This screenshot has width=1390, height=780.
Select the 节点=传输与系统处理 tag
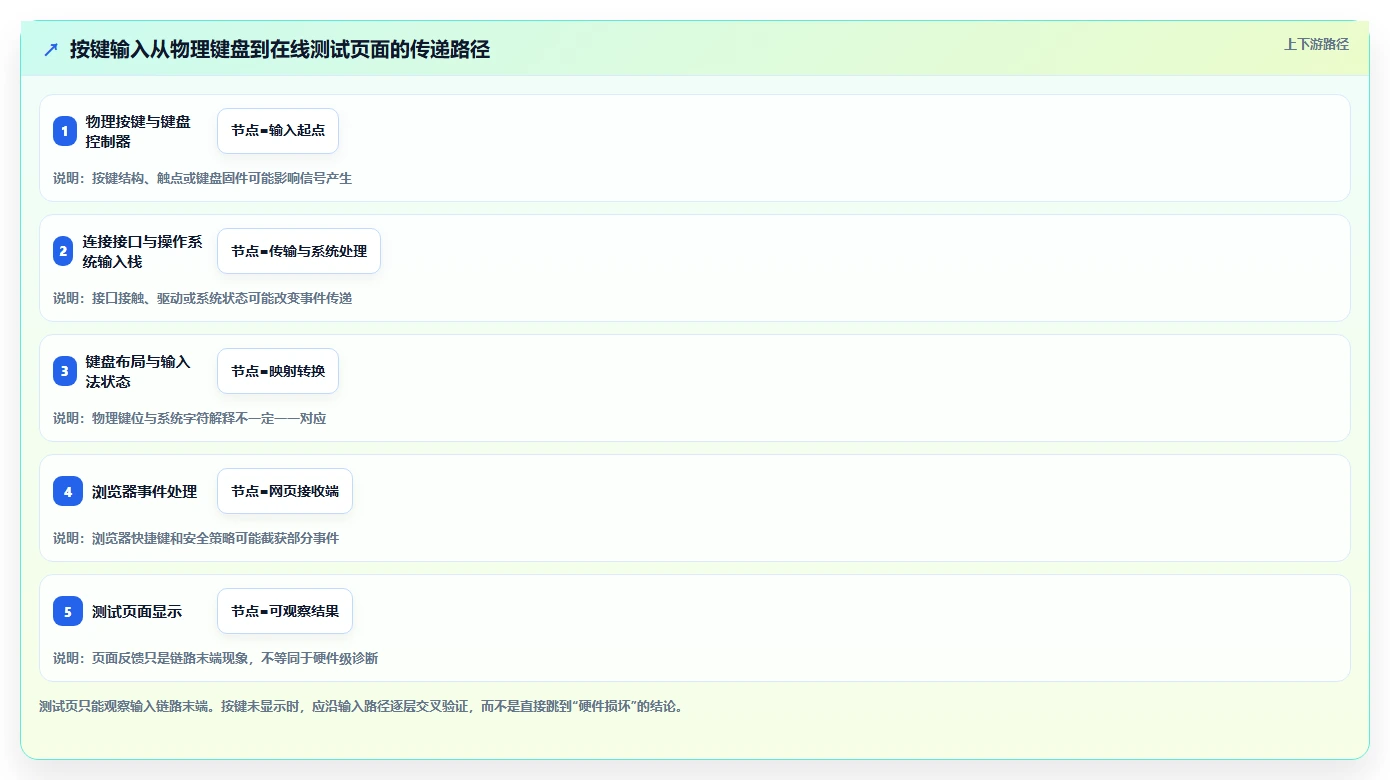(x=299, y=251)
